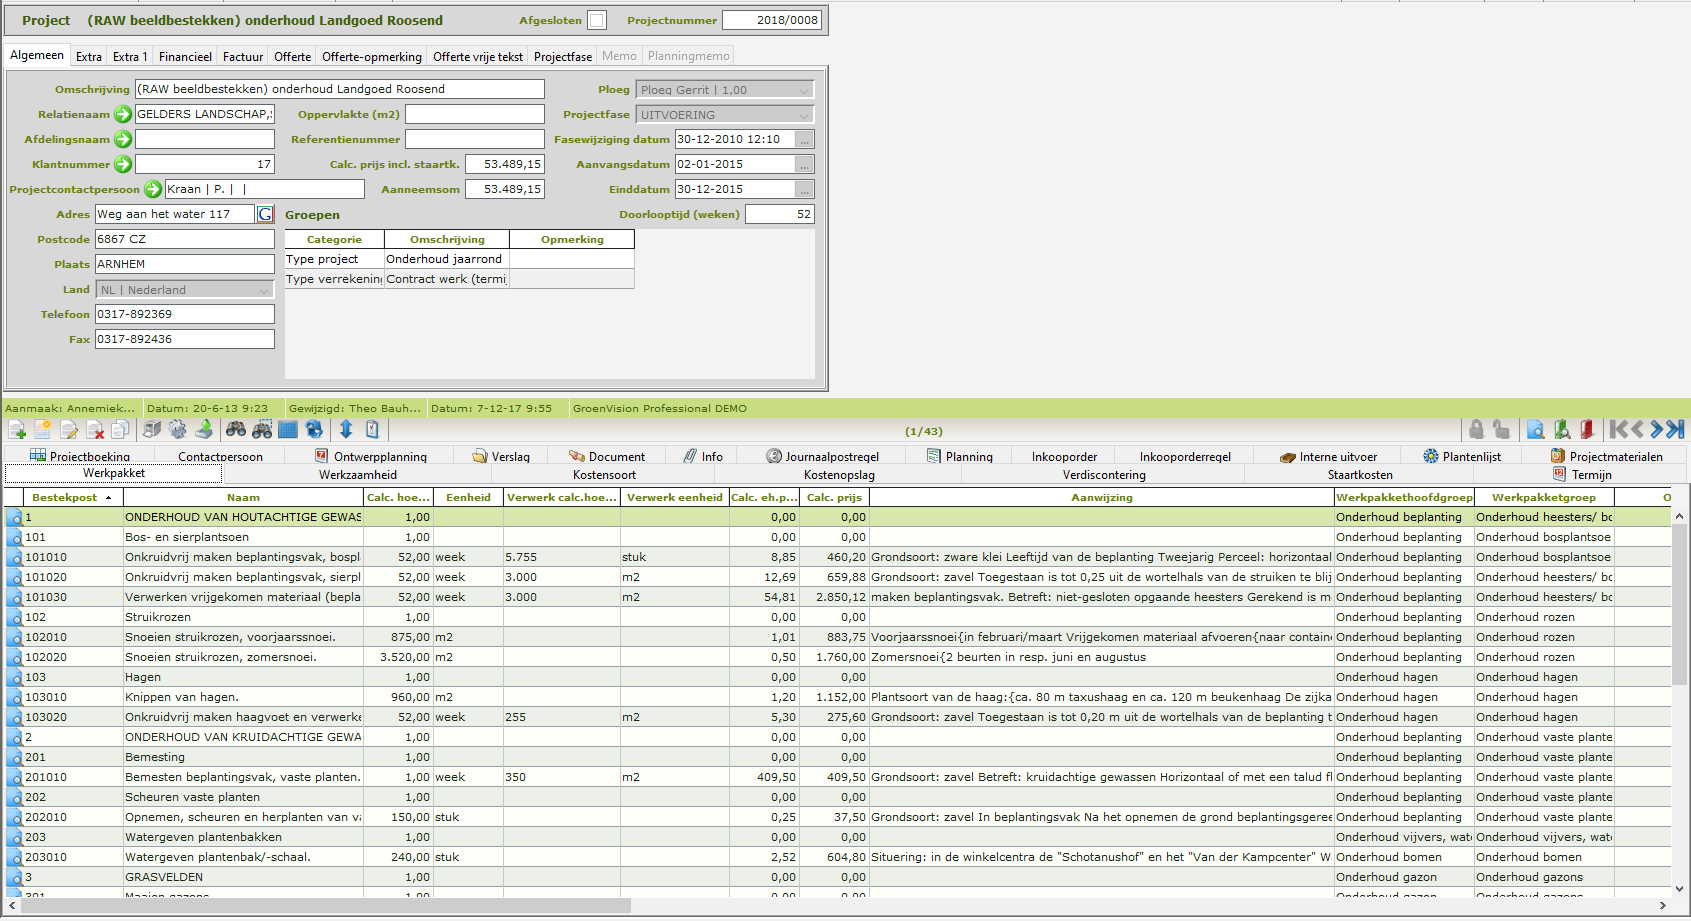Open the Einddatum date picker button
The width and height of the screenshot is (1691, 921).
[805, 189]
